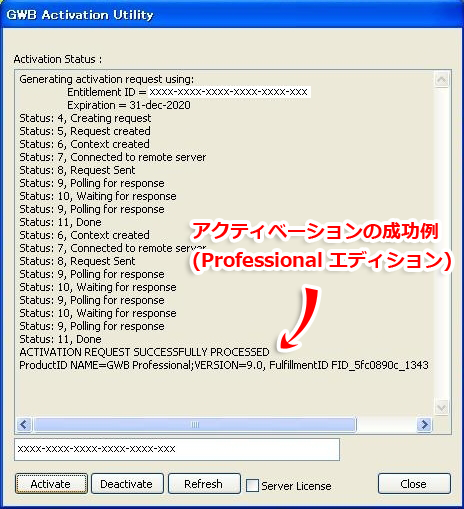Screen dimensions: 464x509
Task: Click the Generating activation request using line
Action: [x=106, y=79]
